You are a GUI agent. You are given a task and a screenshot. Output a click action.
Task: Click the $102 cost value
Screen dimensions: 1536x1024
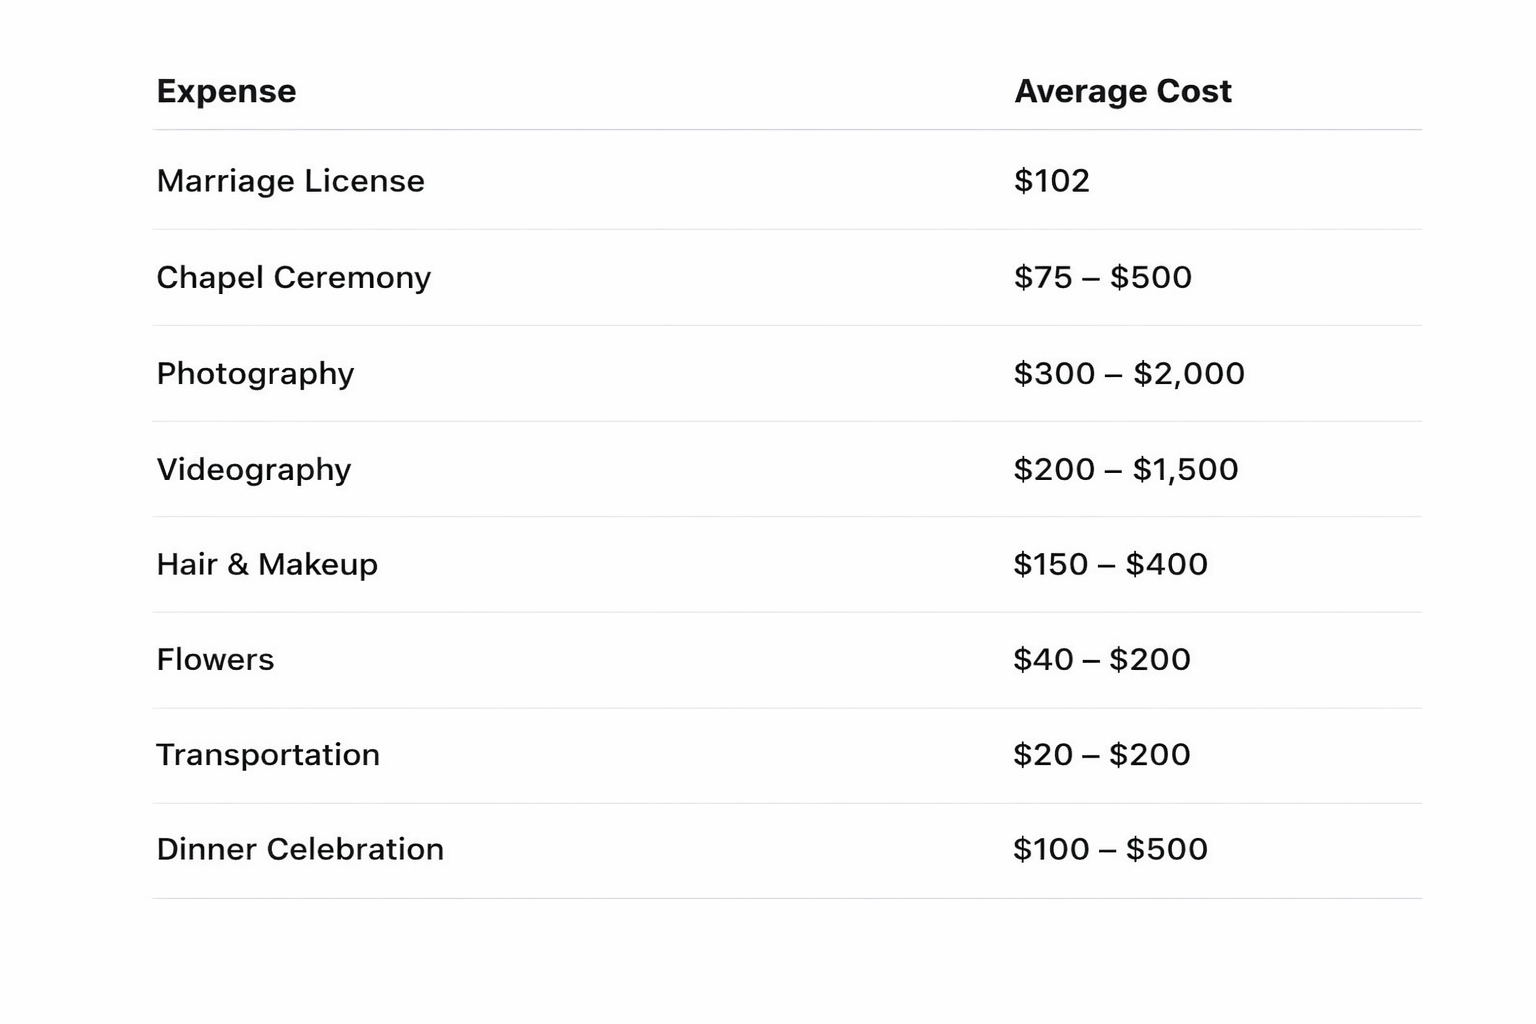point(1051,181)
